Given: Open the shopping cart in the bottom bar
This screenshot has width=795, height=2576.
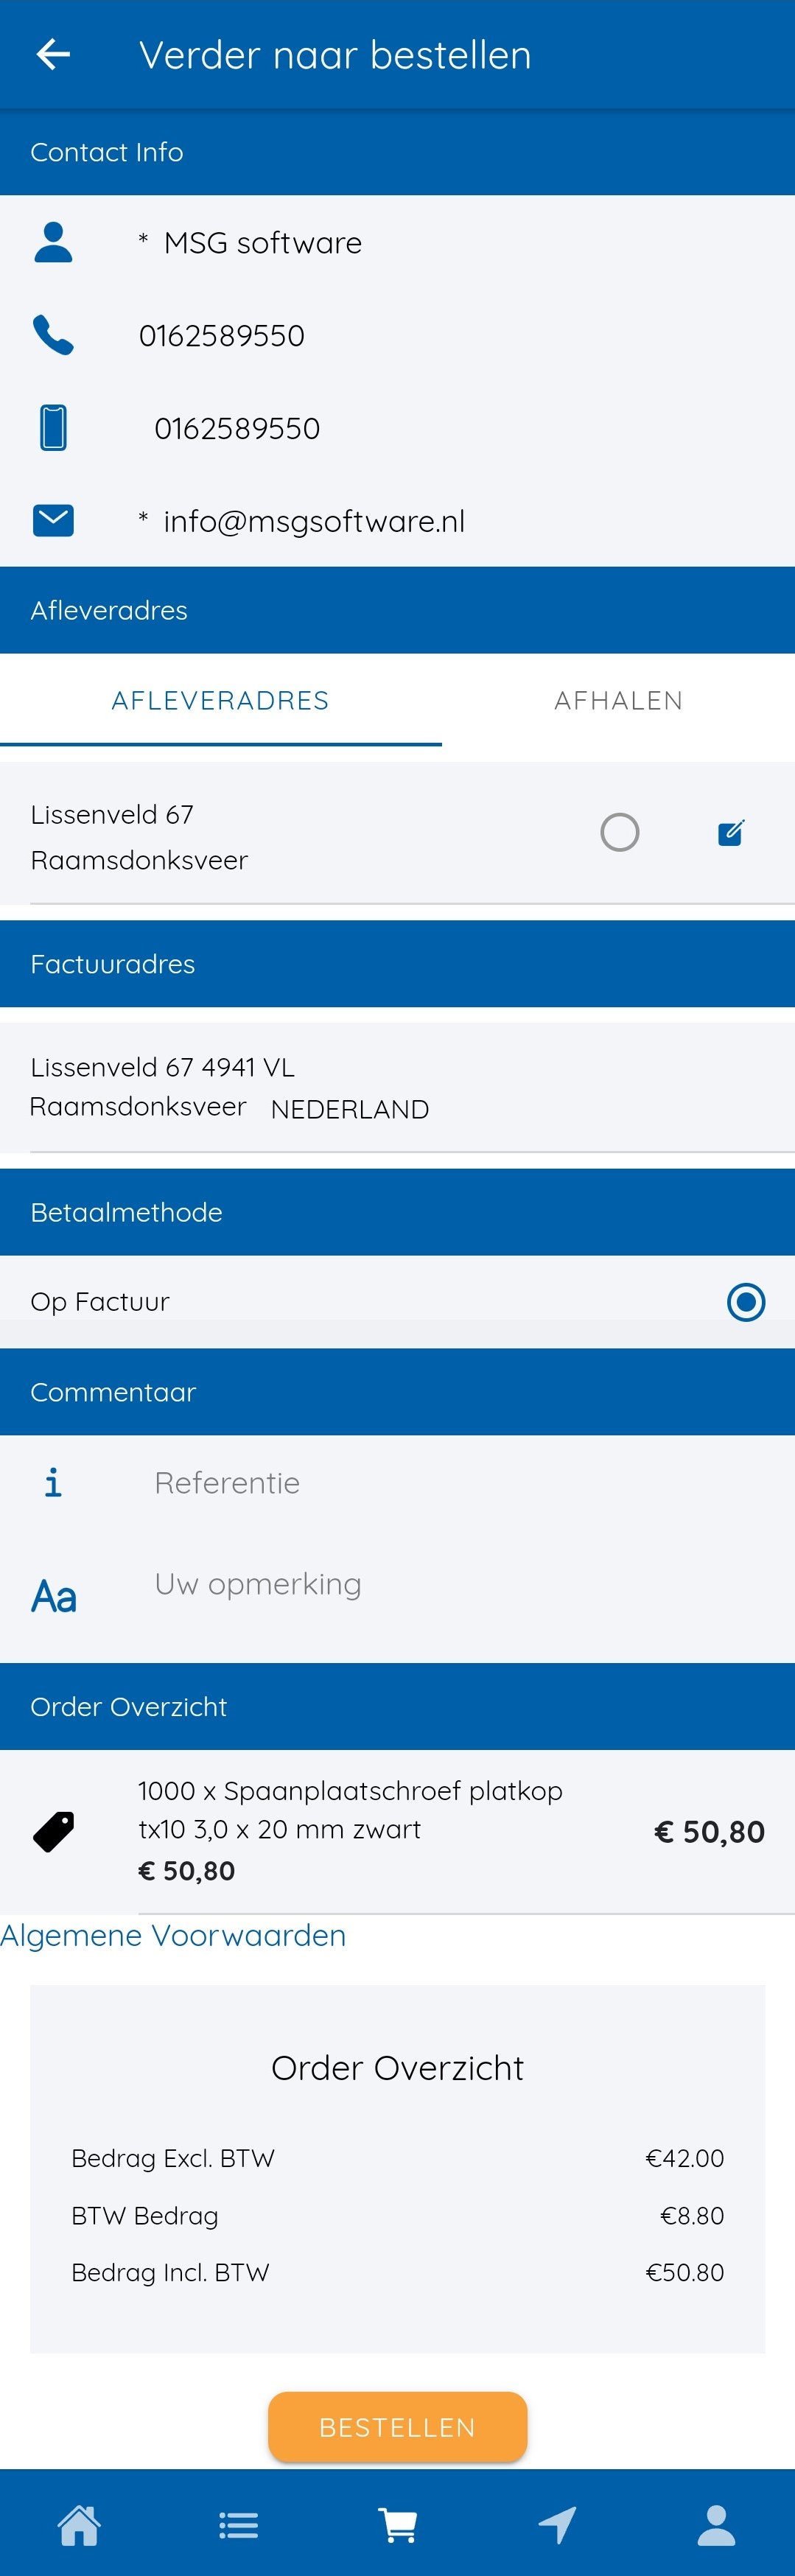Looking at the screenshot, I should 397,2525.
